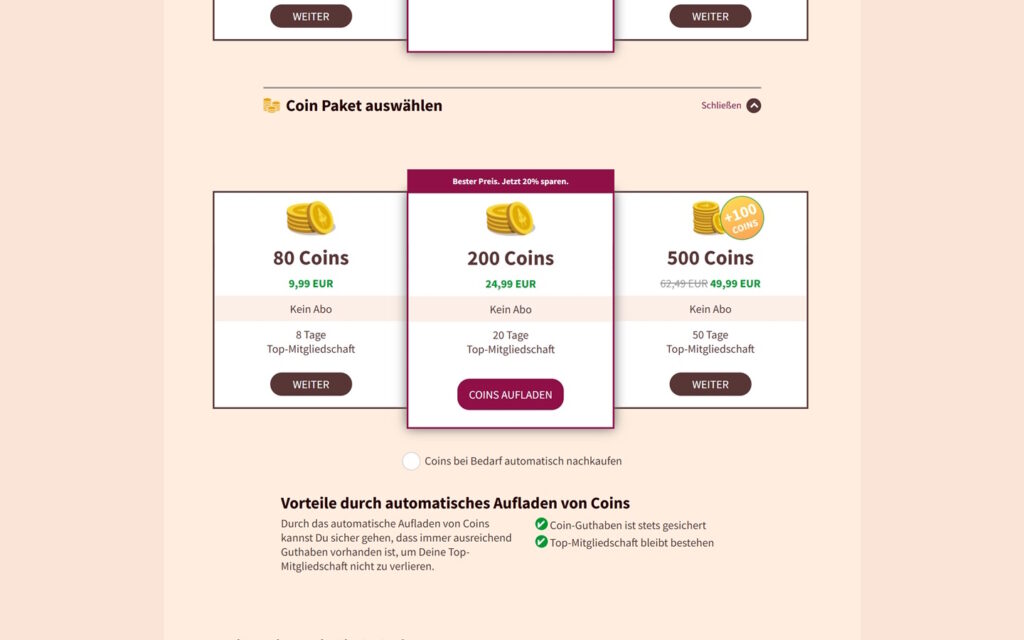Click the coin stack icon for 200 Coins
1024x640 pixels.
click(x=510, y=218)
